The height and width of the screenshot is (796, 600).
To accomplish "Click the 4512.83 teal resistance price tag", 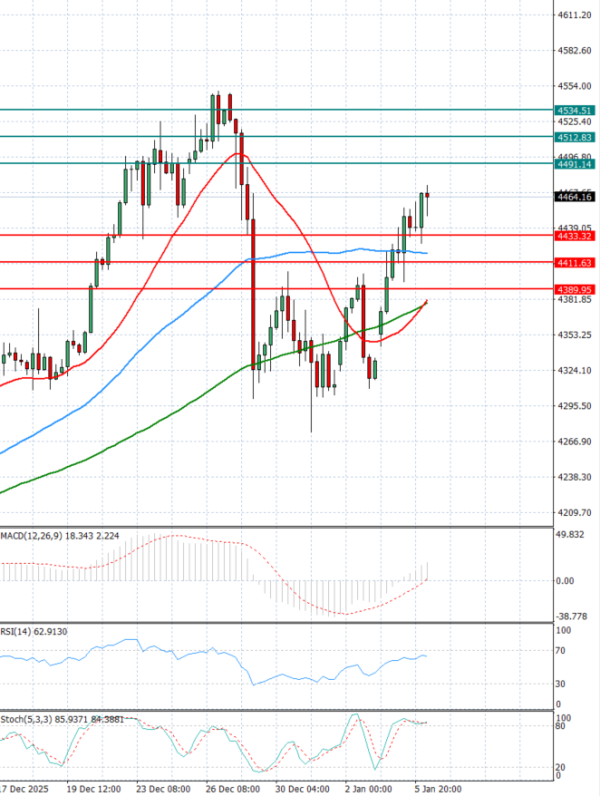I will 574,136.
